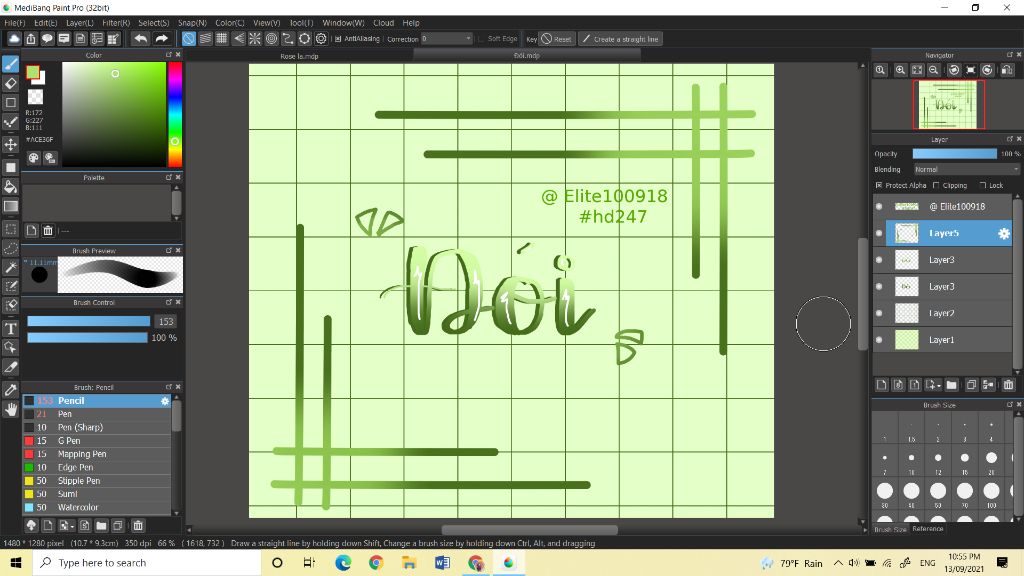The image size is (1024, 576).
Task: Adjust the layer Opacity slider
Action: point(954,153)
